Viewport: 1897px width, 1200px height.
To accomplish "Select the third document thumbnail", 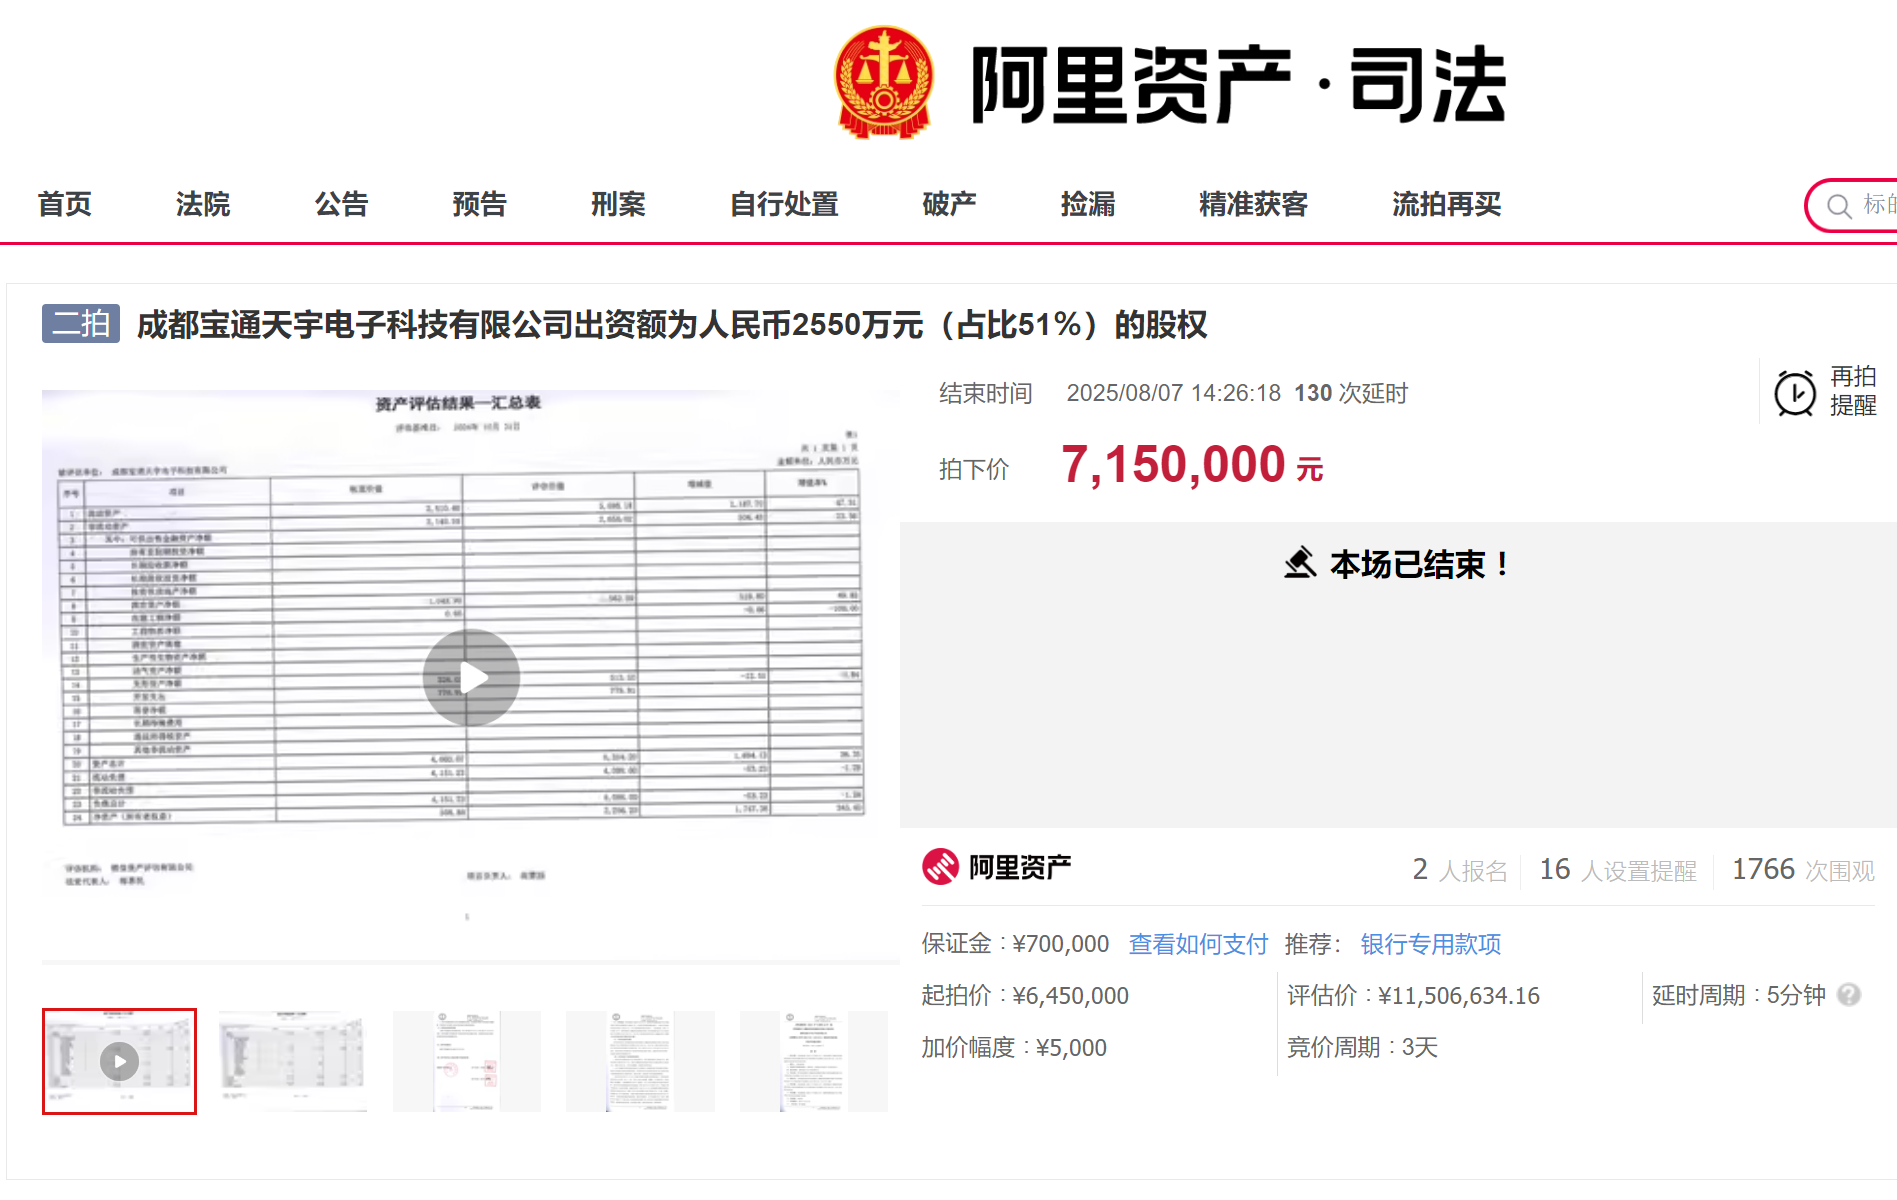I will pos(466,1061).
